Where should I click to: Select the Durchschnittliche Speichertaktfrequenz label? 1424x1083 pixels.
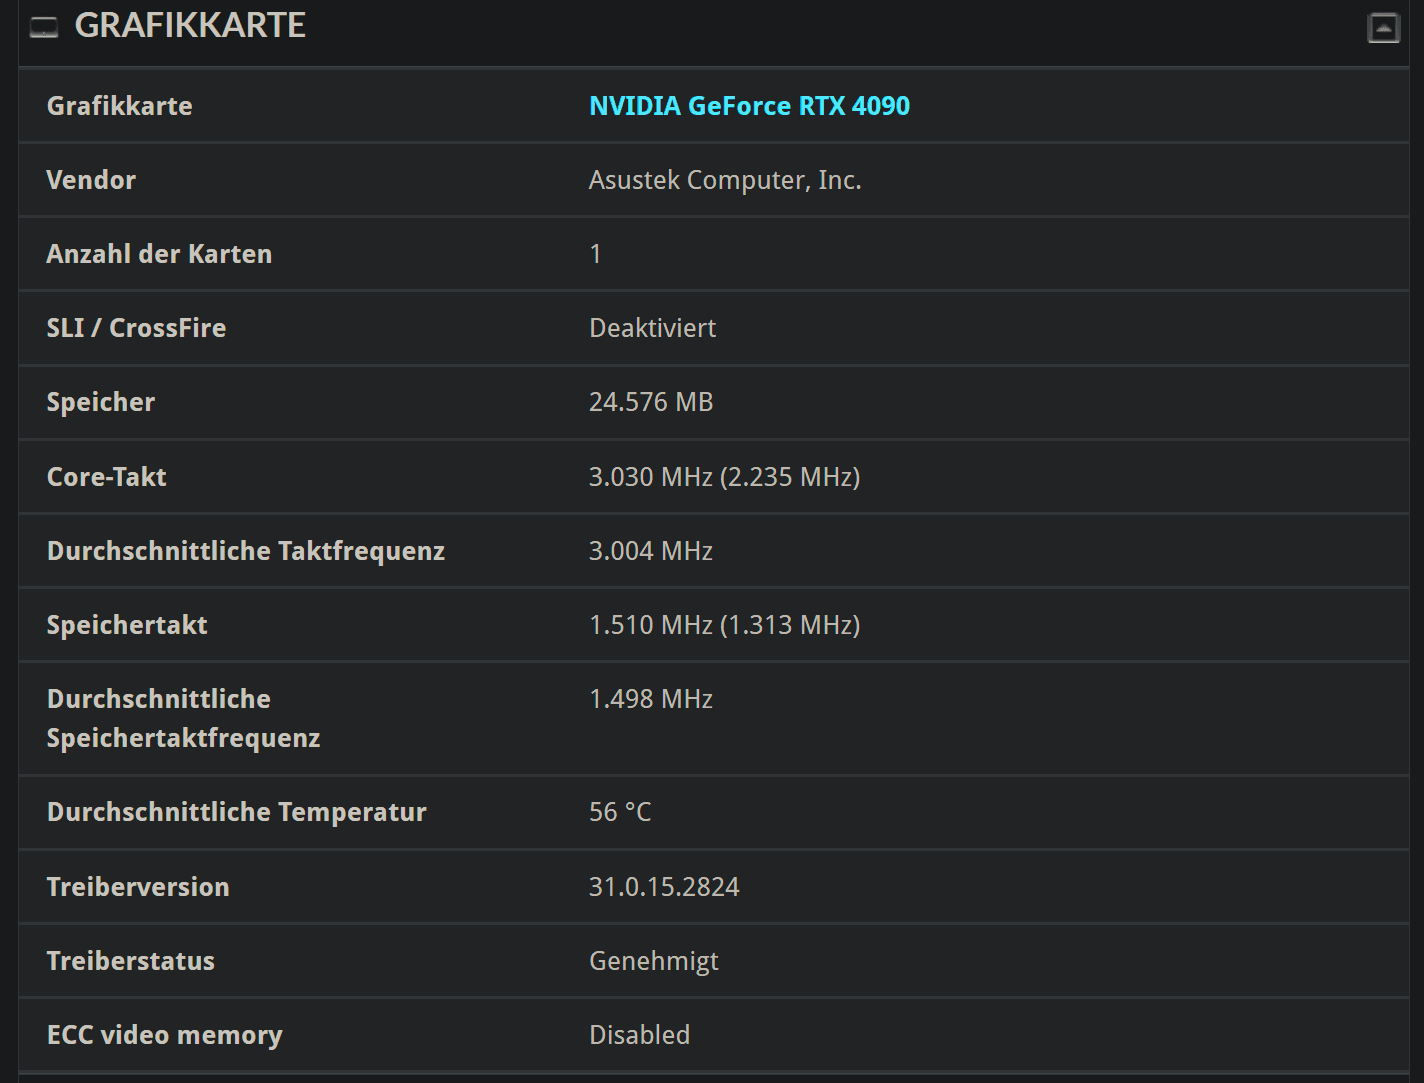tap(184, 718)
